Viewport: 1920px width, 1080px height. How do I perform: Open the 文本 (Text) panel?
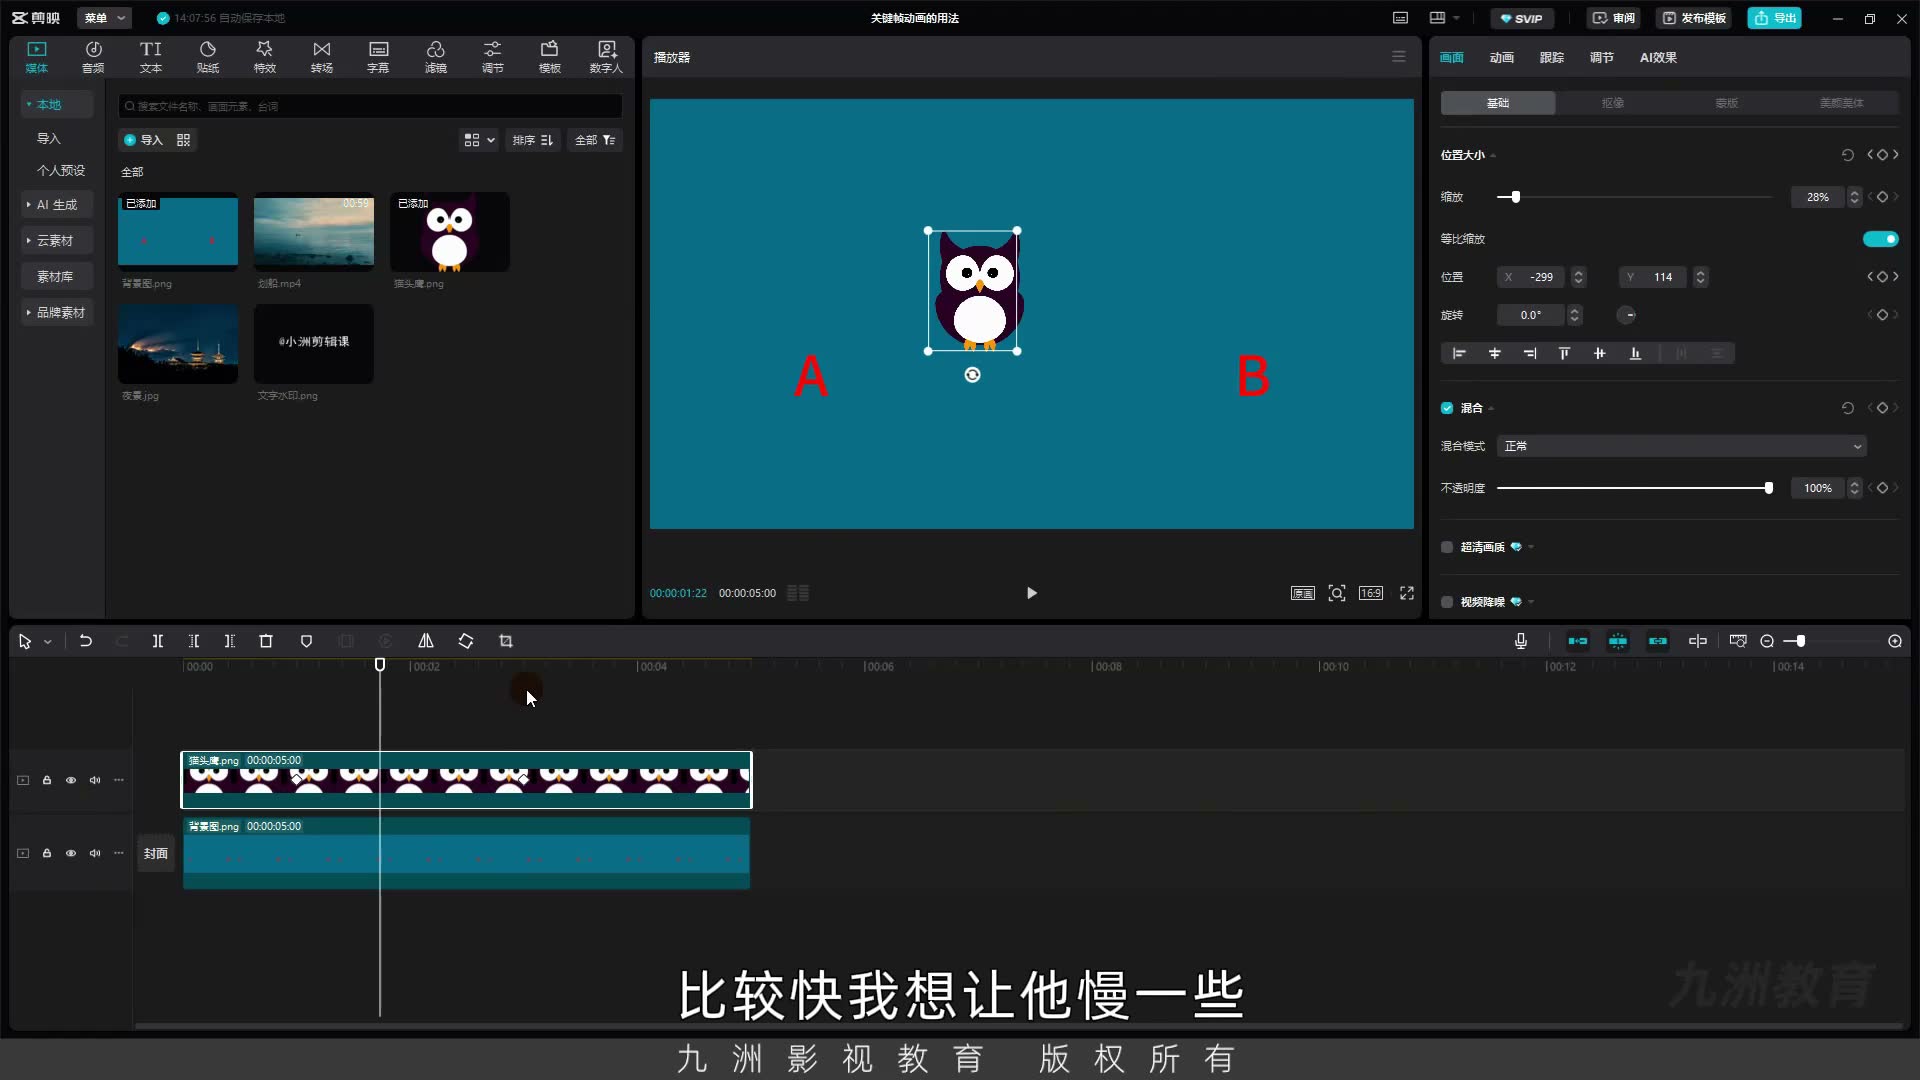tap(150, 57)
